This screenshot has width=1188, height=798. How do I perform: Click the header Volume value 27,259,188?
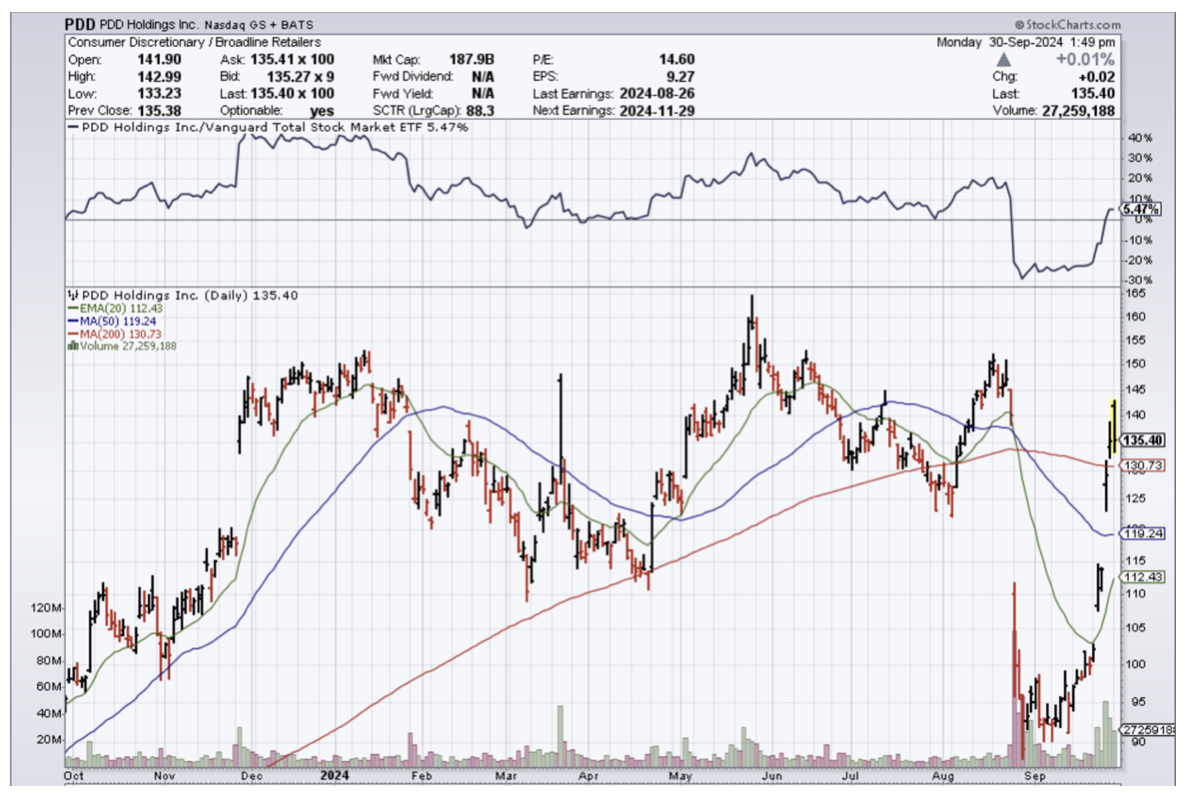(x=1078, y=111)
